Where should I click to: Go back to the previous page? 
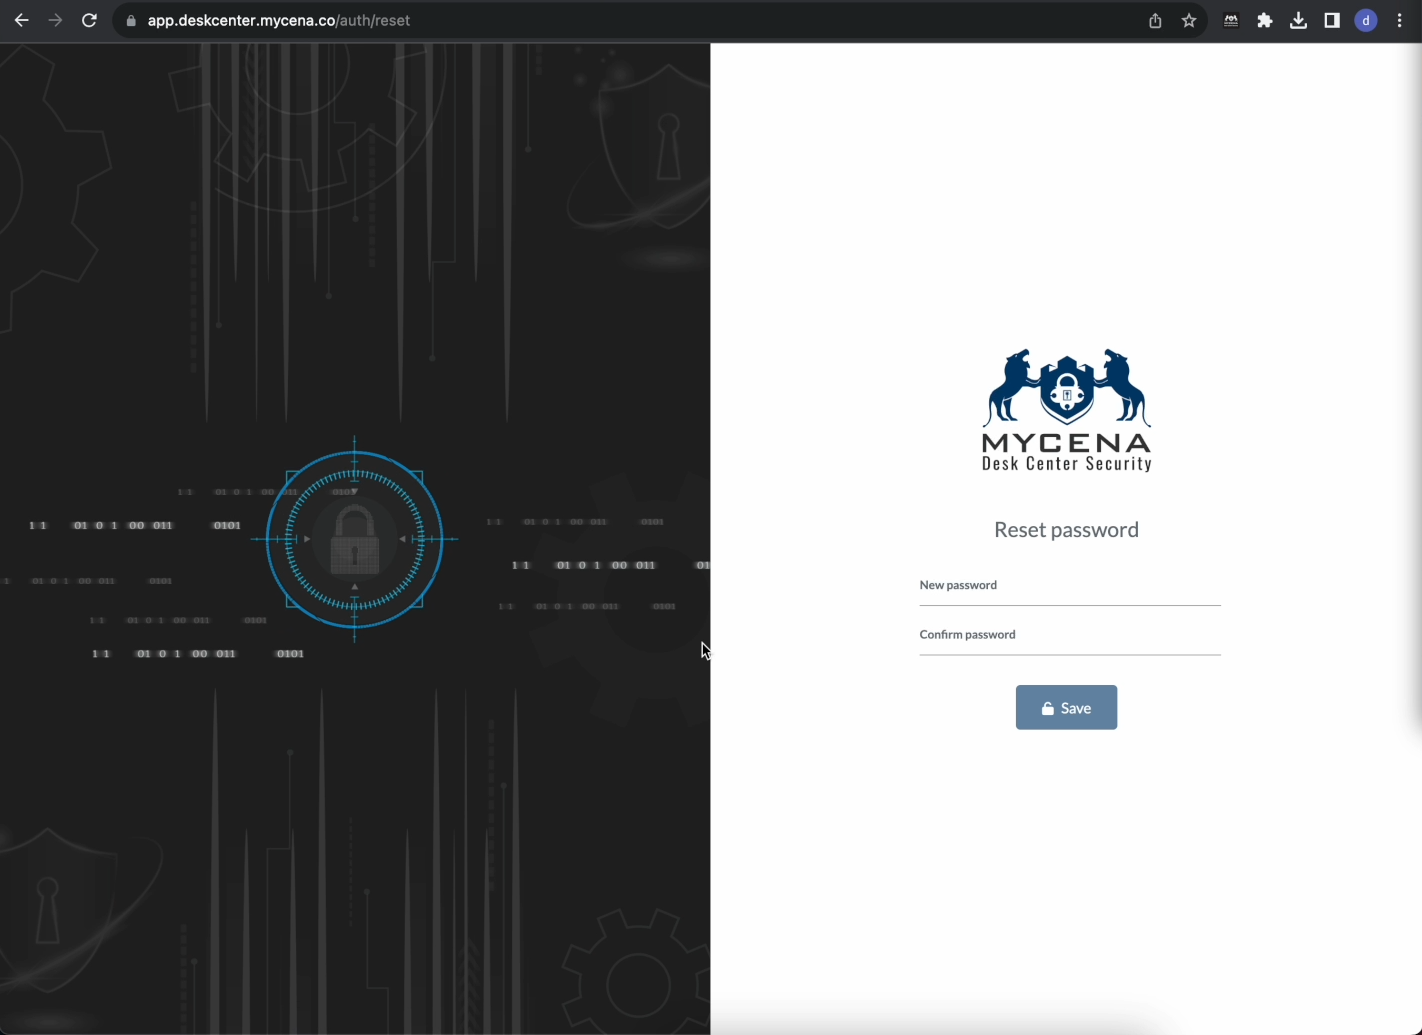21,20
